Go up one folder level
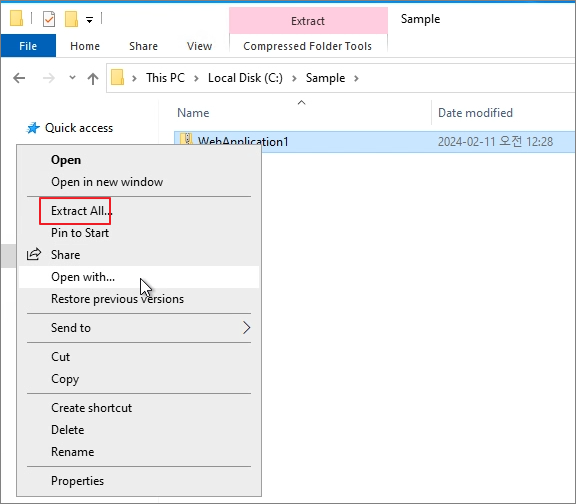Viewport: 576px width, 504px height. tap(93, 78)
